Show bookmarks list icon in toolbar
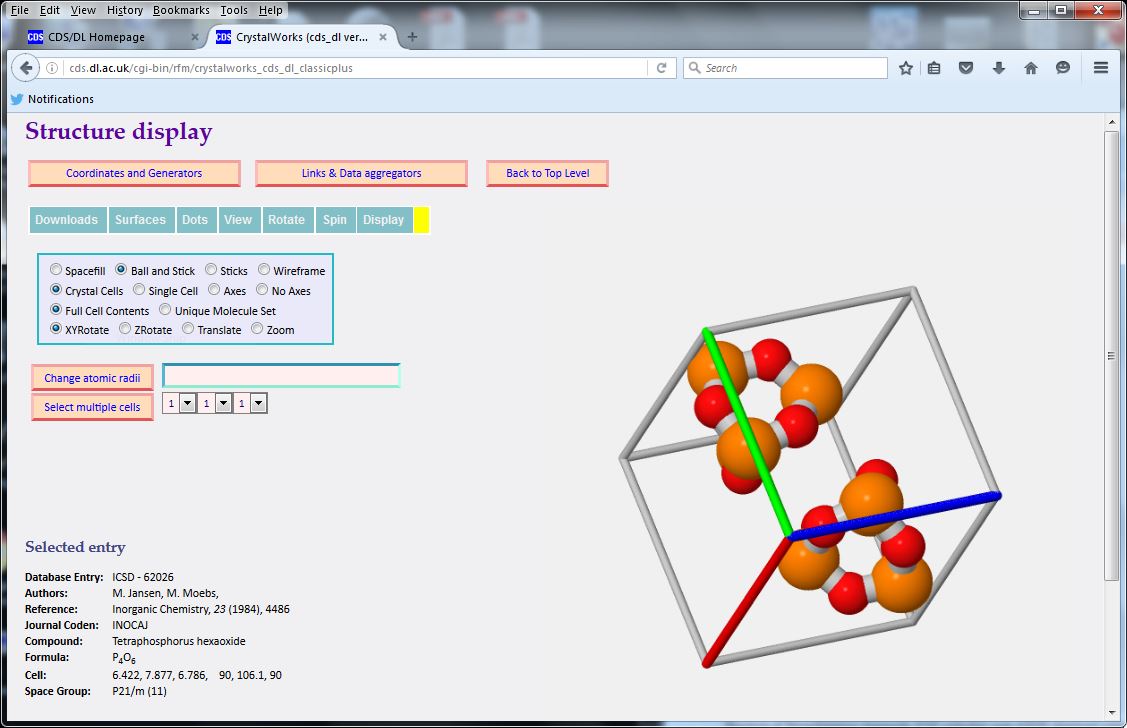 click(x=934, y=68)
